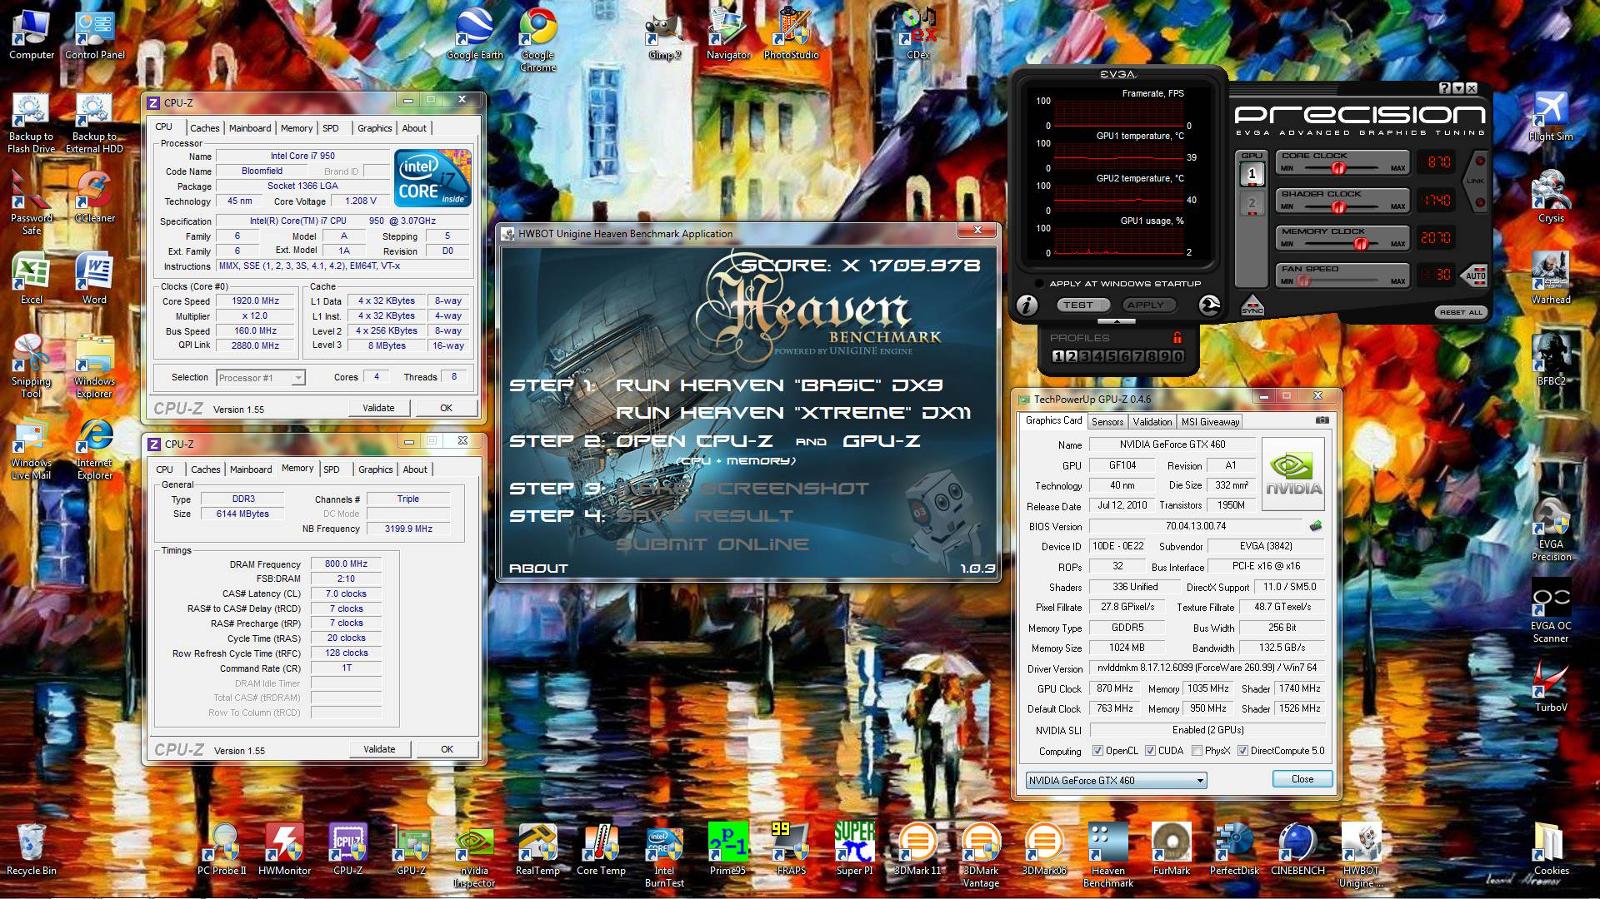Click Close button in GPU-Z
Image resolution: width=1600 pixels, height=899 pixels.
tap(1302, 779)
